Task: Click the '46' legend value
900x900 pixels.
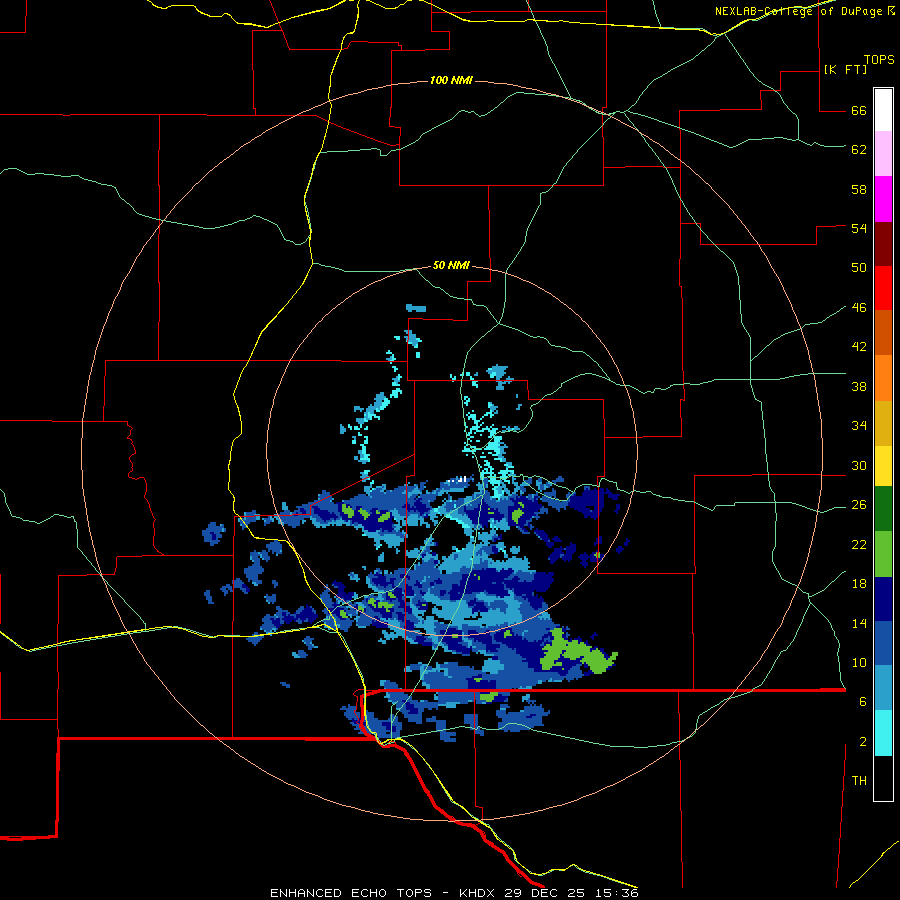Action: click(x=859, y=308)
